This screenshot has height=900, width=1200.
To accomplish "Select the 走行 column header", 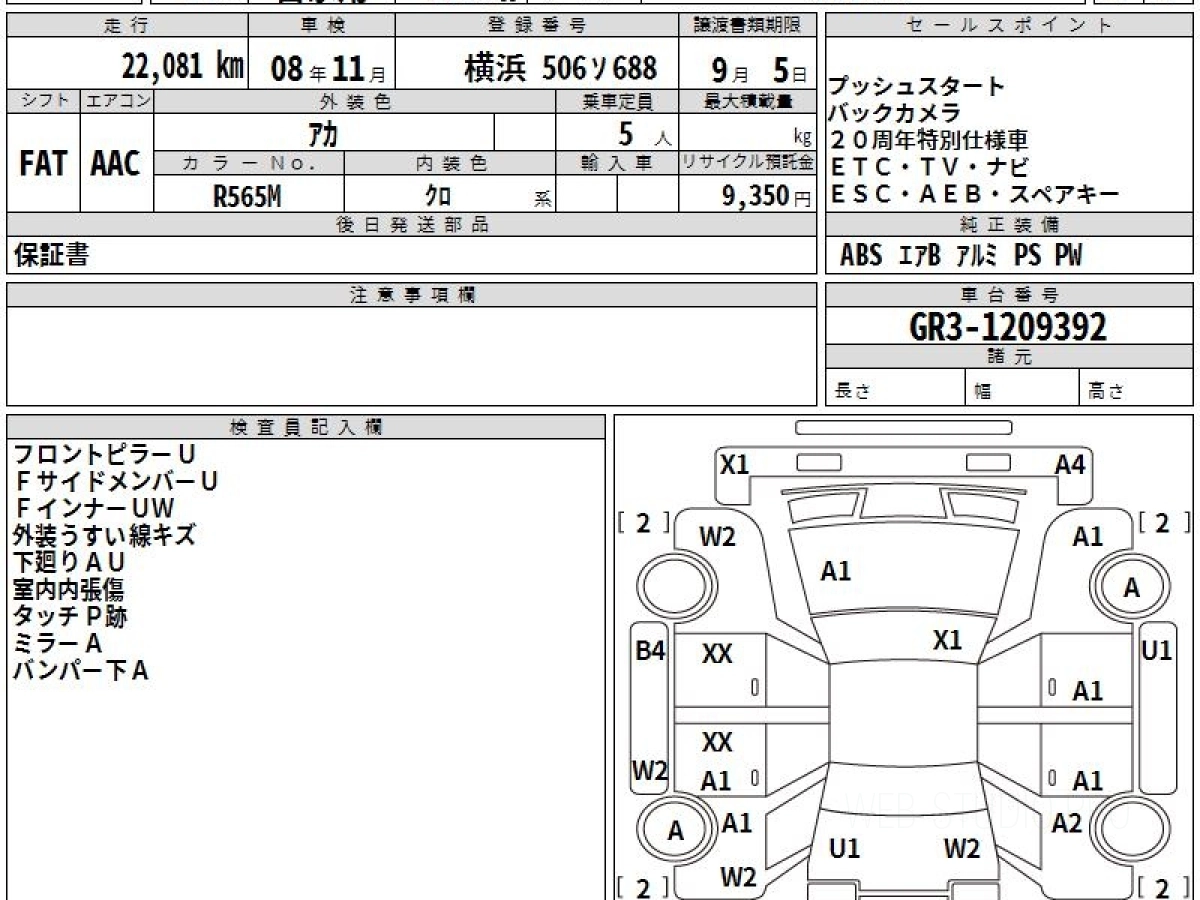I will pyautogui.click(x=126, y=26).
